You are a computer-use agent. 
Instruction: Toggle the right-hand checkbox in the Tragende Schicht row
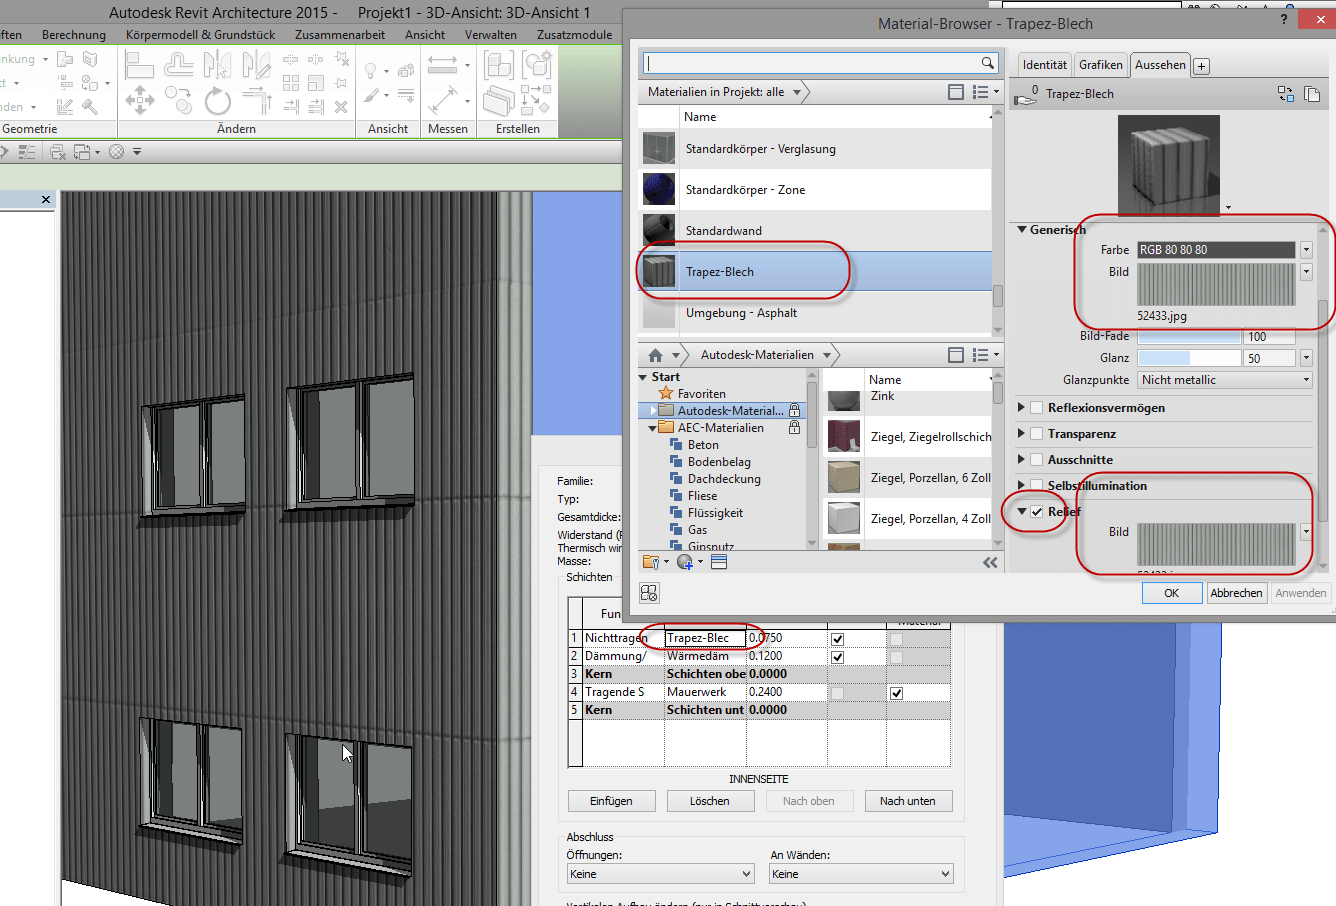click(896, 693)
